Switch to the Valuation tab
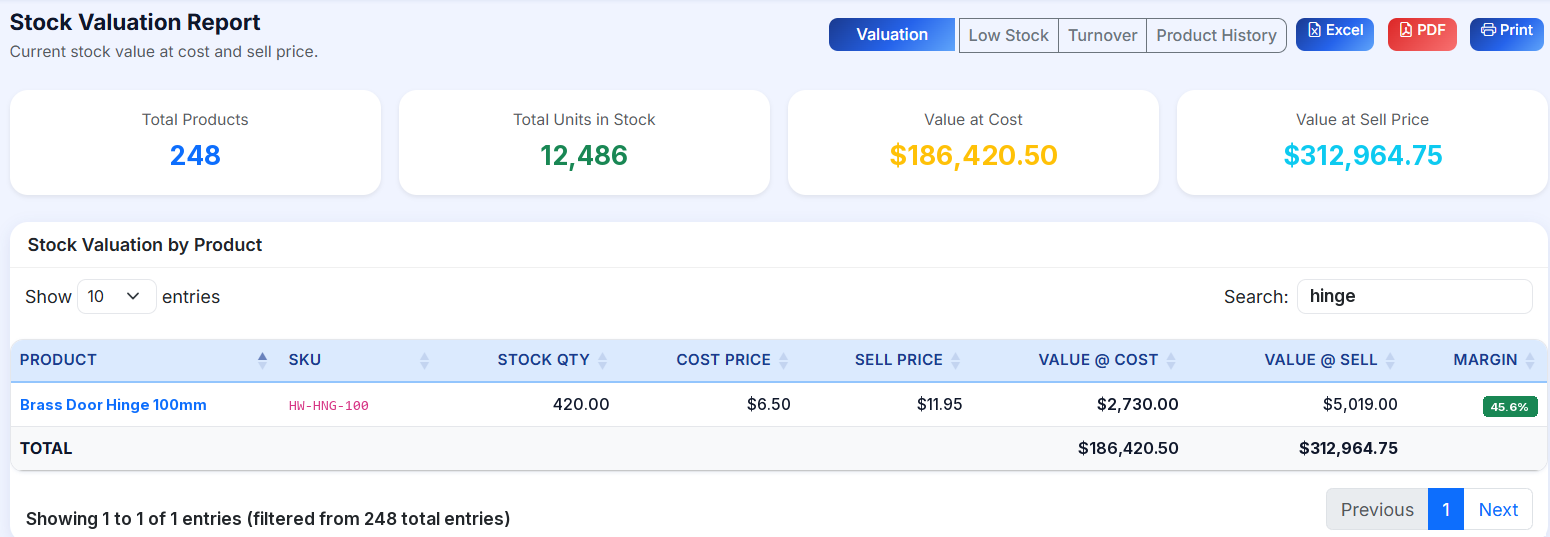1550x537 pixels. [892, 35]
